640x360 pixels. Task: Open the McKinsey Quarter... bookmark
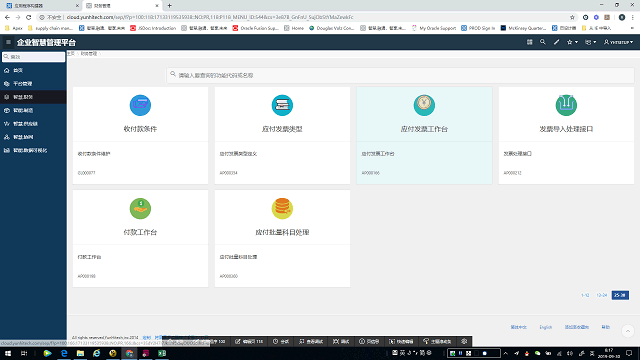pos(523,28)
